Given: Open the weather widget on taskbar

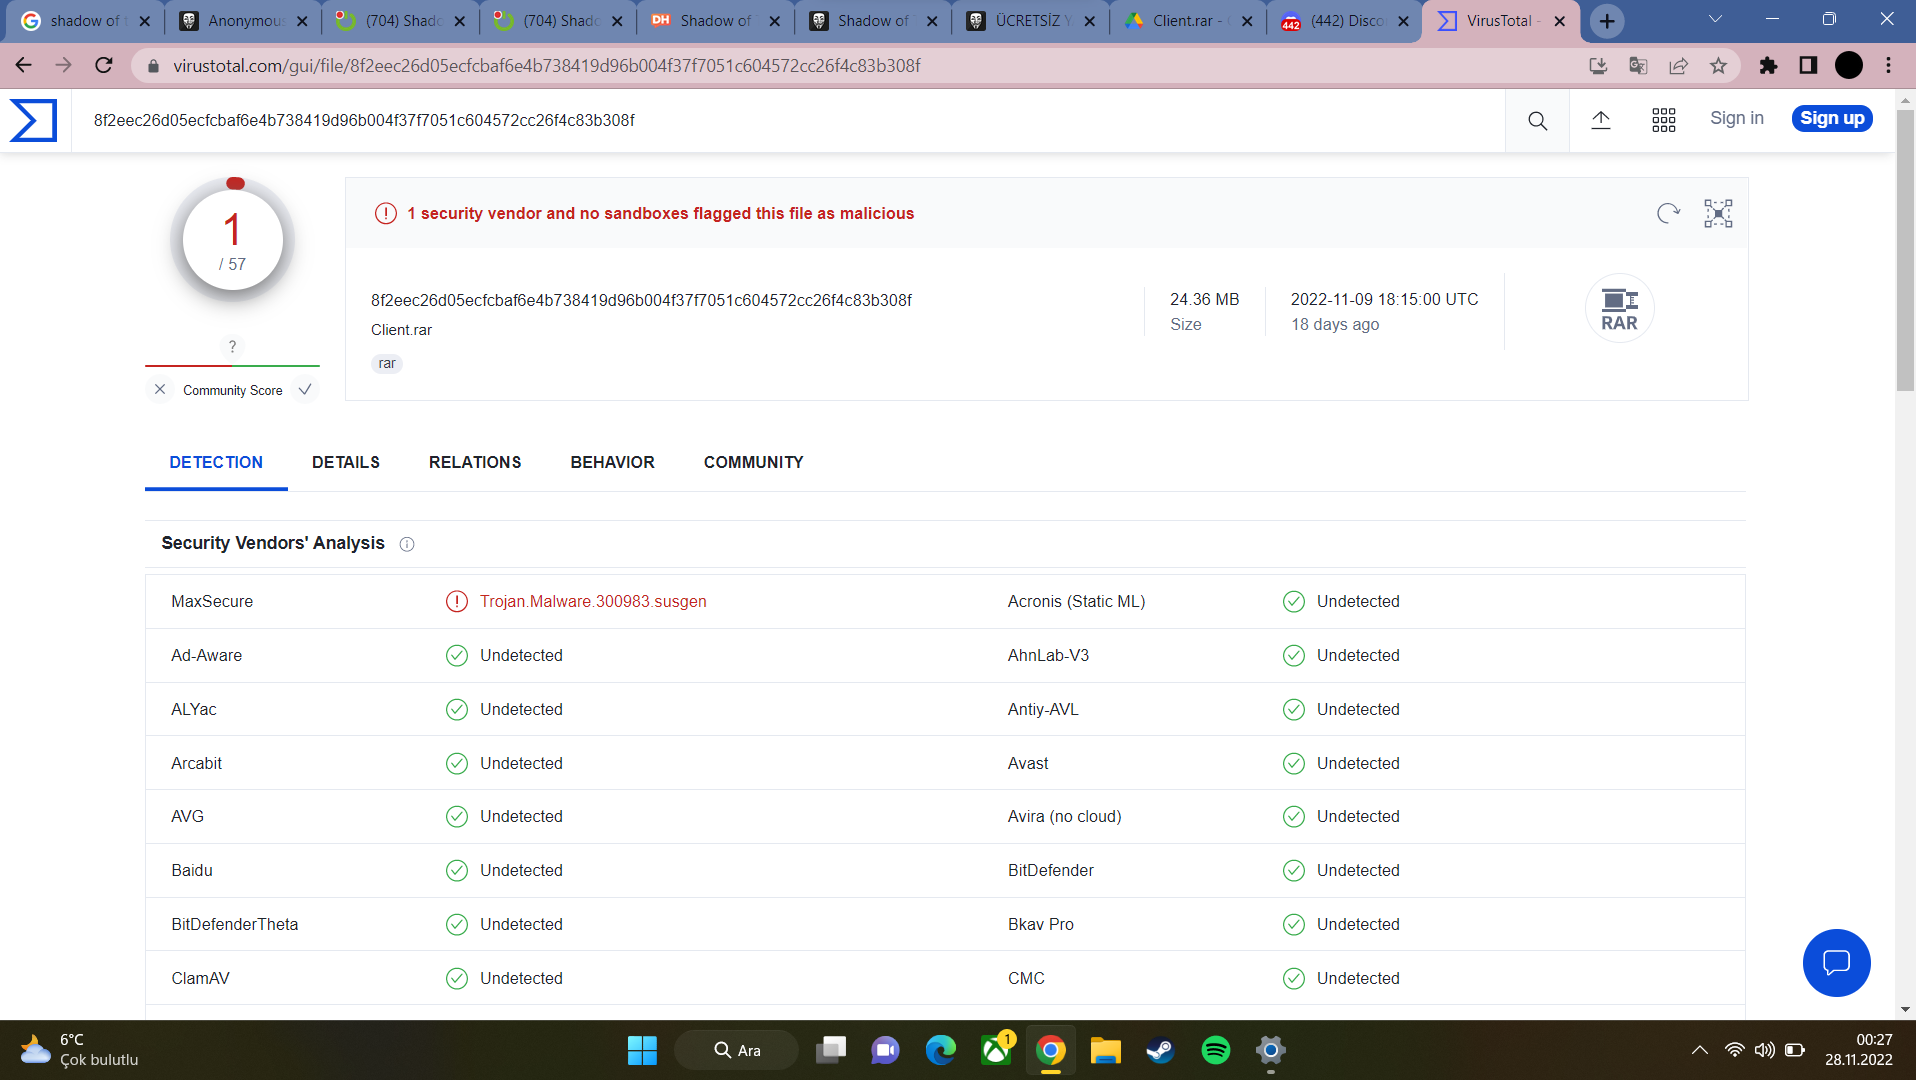Looking at the screenshot, I should (x=80, y=1050).
